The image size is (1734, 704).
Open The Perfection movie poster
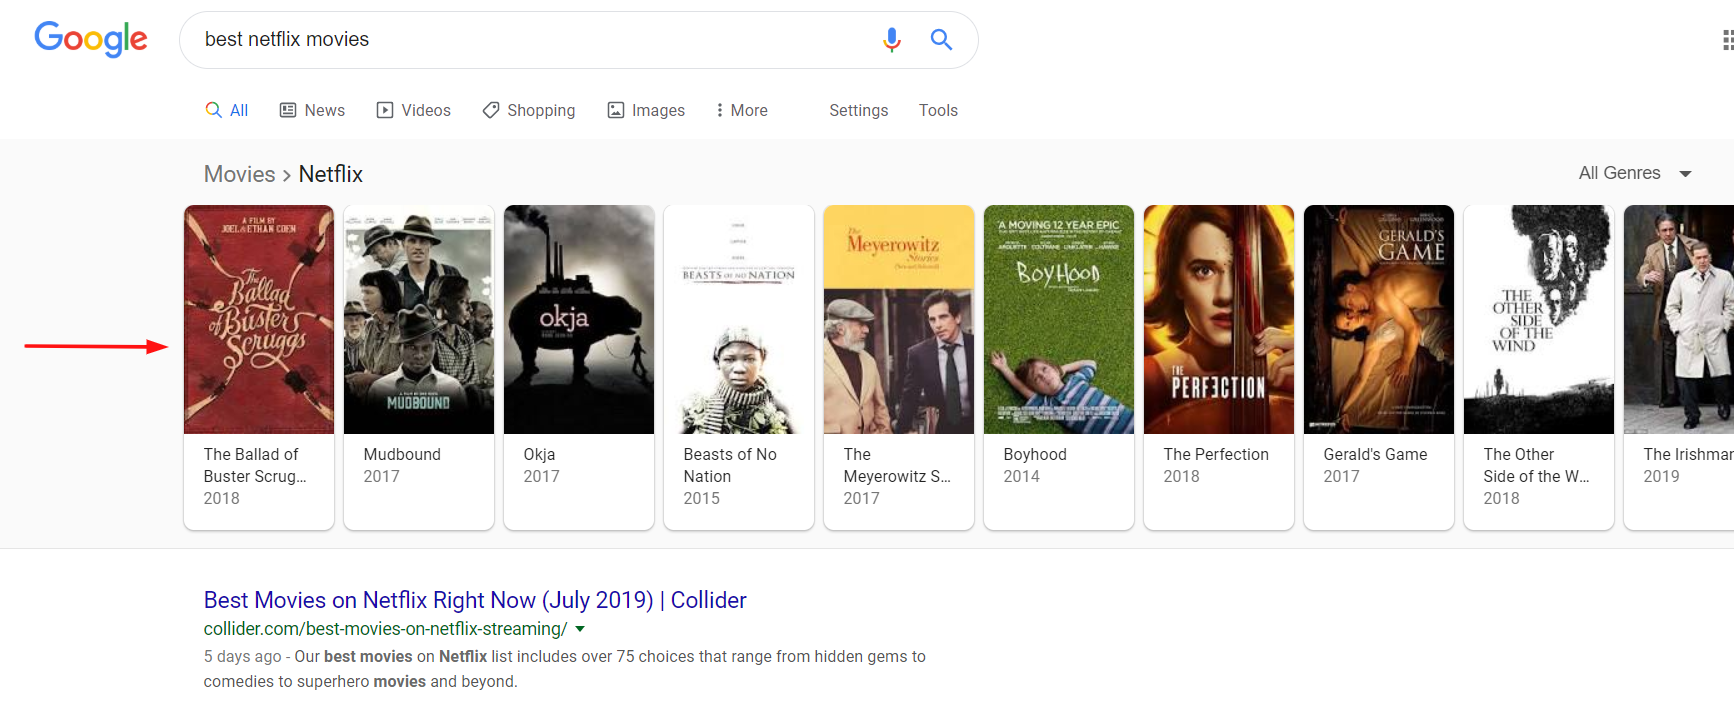tap(1219, 320)
